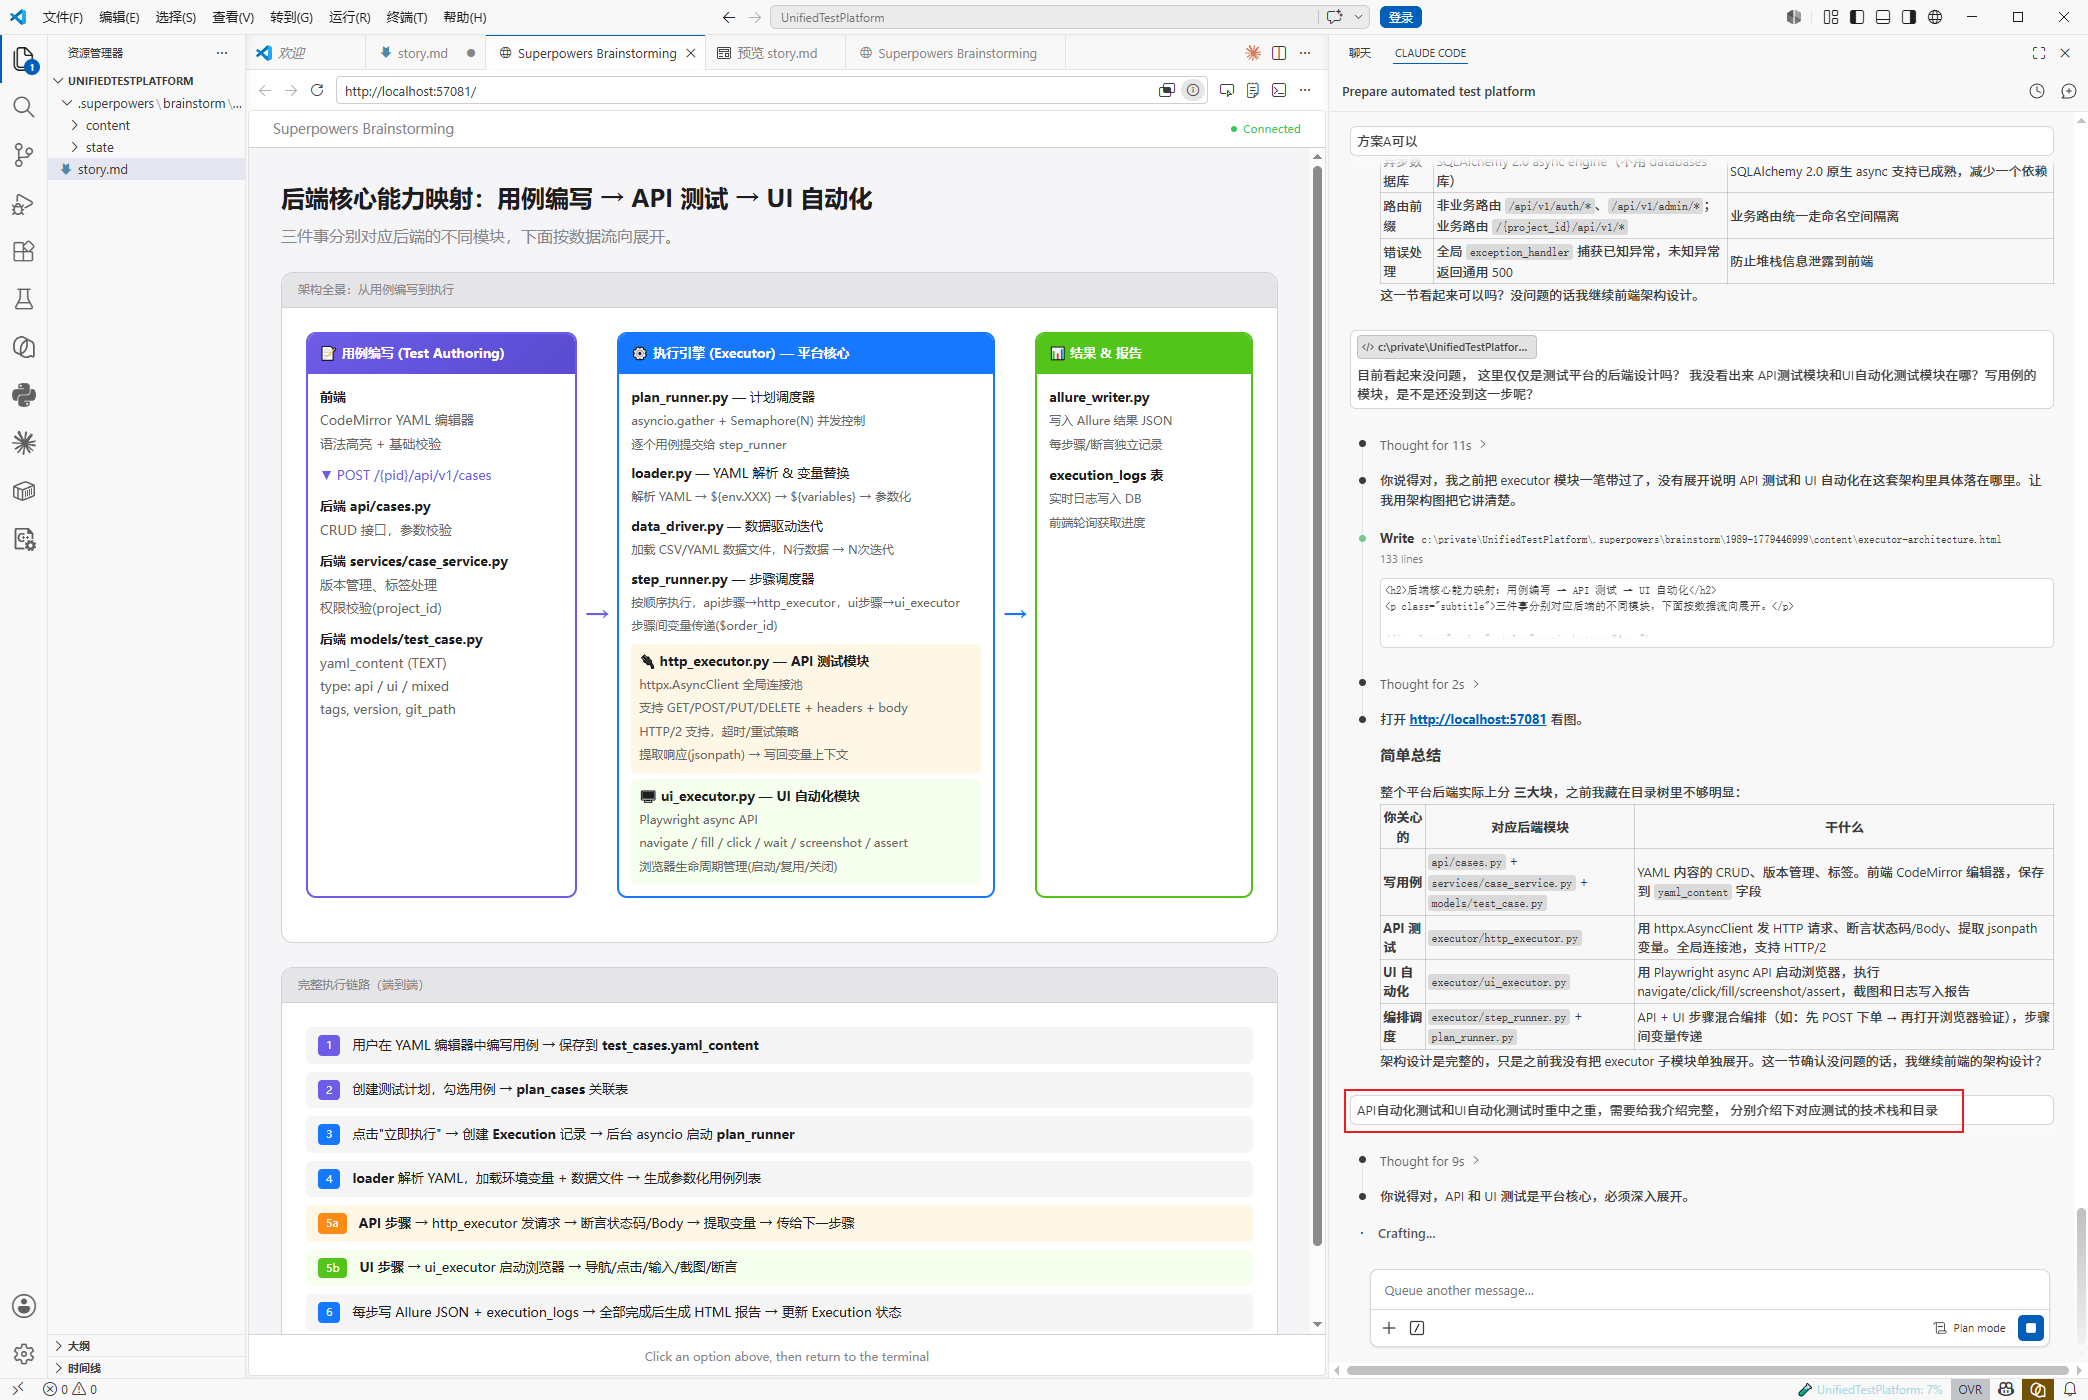Expand the 时间线 timeline section
This screenshot has width=2088, height=1400.
coord(84,1368)
